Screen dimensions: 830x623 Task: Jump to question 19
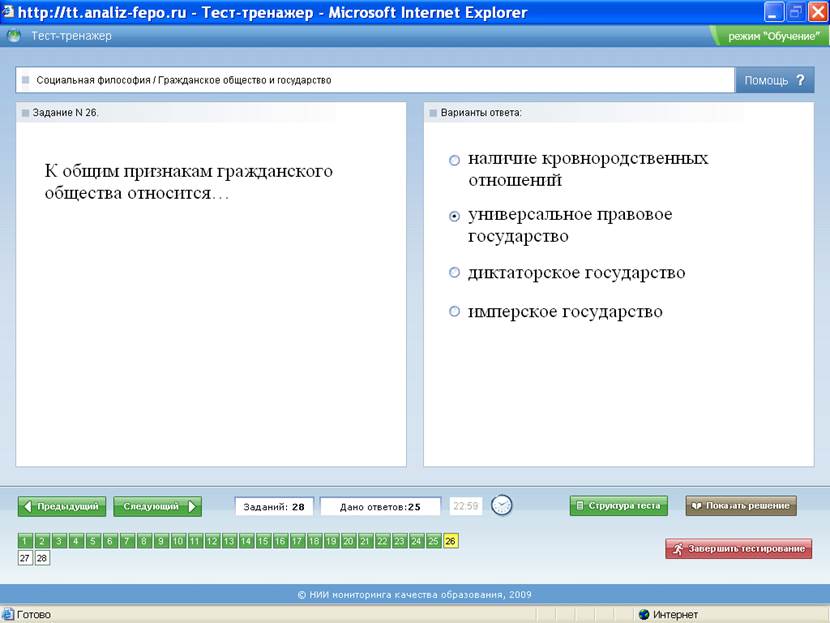pos(331,541)
